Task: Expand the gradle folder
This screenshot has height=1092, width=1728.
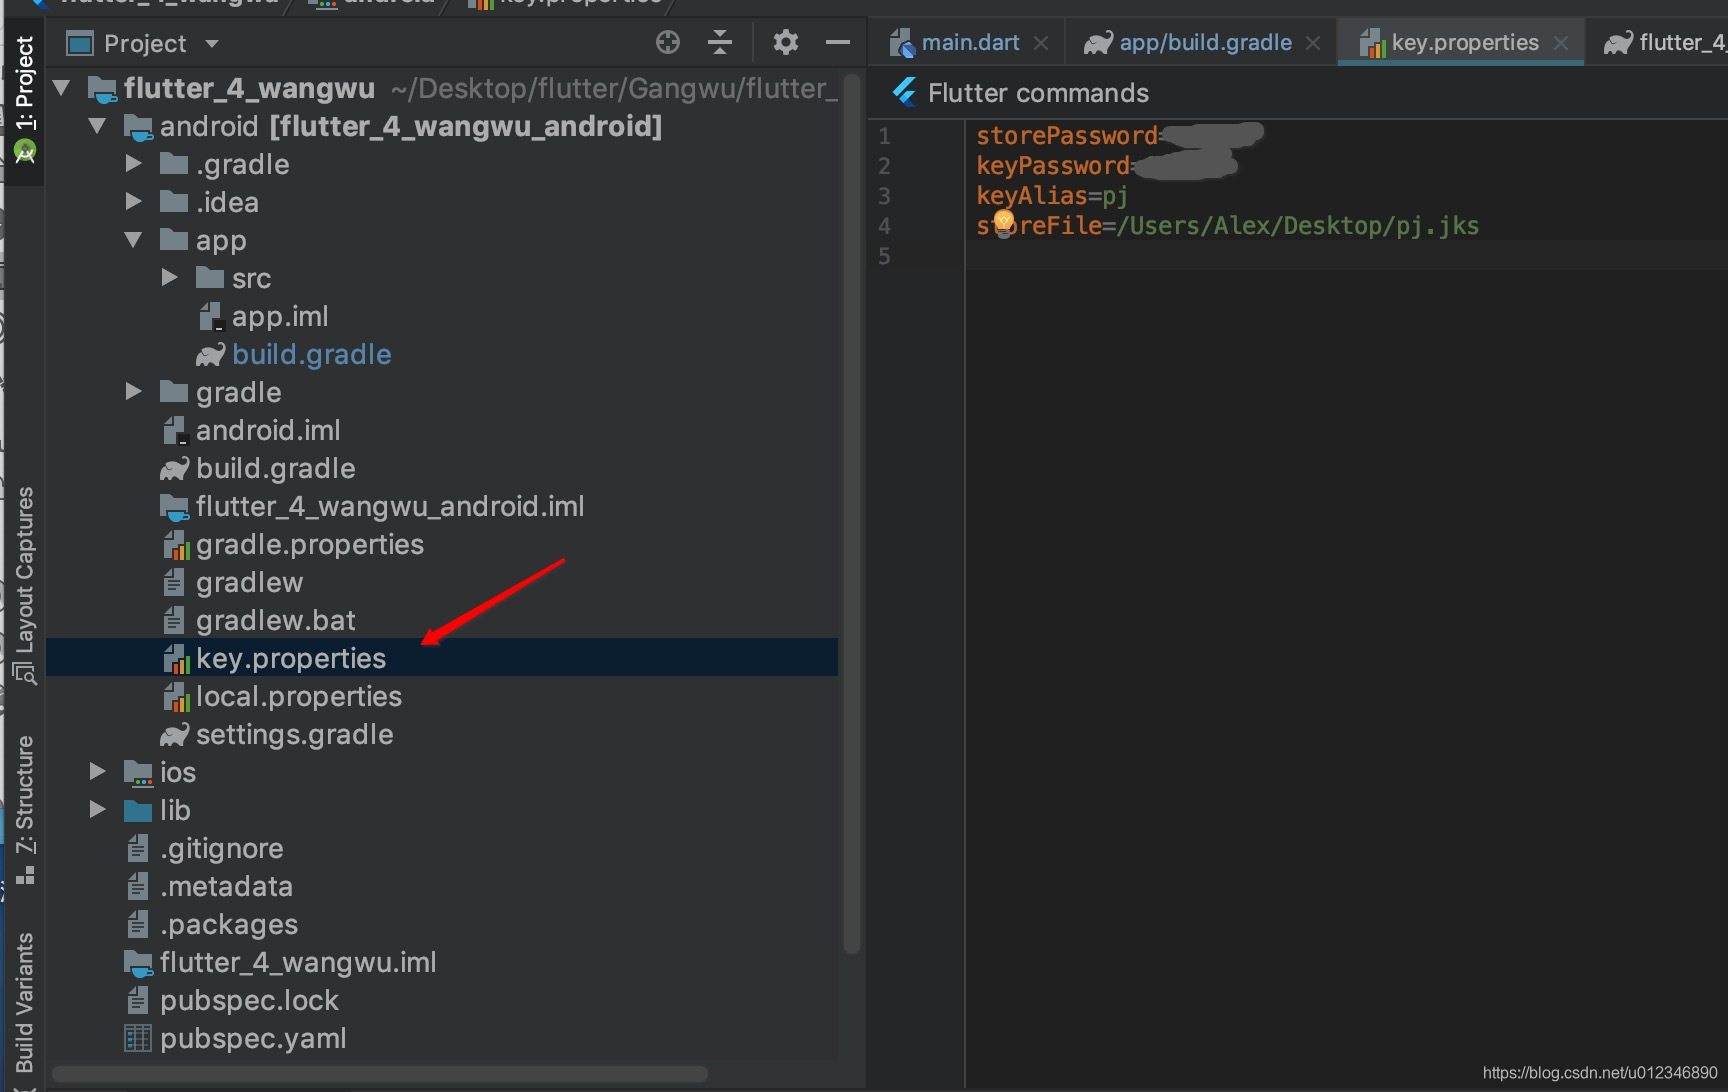Action: click(134, 392)
